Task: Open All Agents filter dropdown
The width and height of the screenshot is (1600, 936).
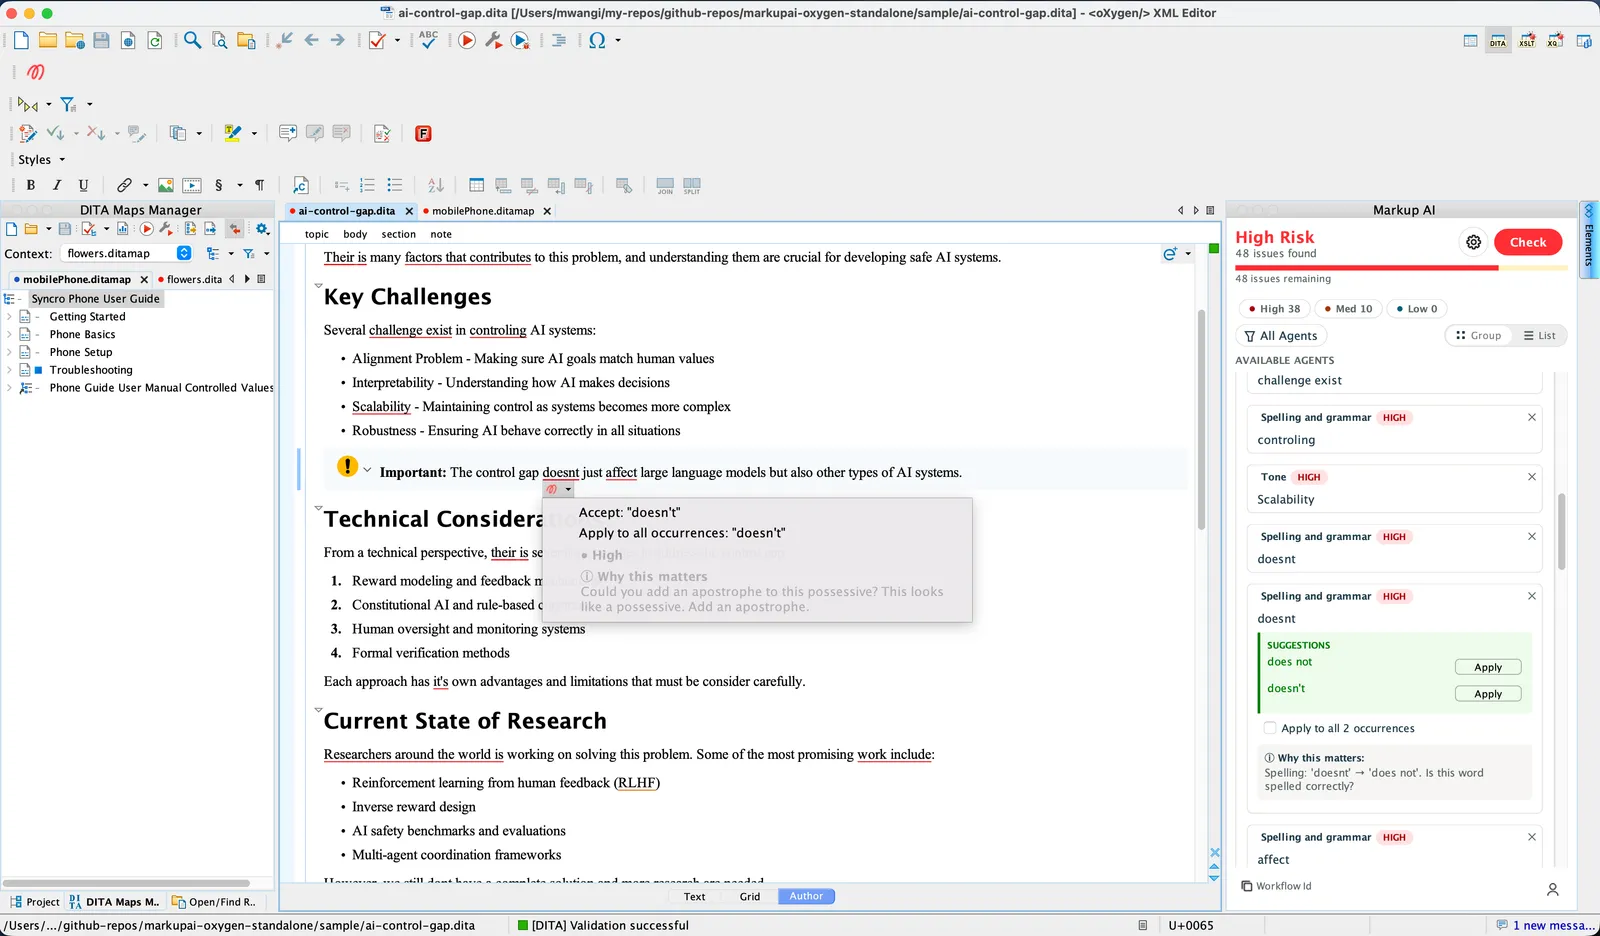Action: pyautogui.click(x=1282, y=336)
